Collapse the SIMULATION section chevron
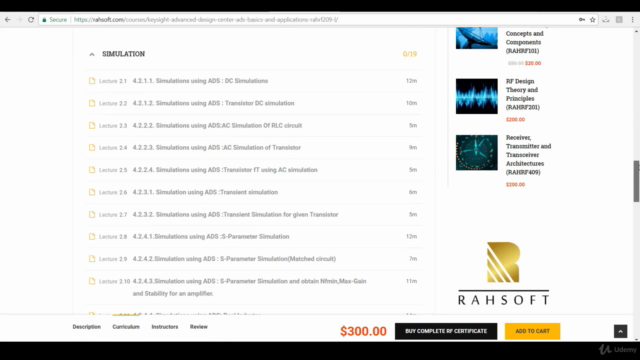Viewport: 640px width, 360px height. click(x=92, y=54)
